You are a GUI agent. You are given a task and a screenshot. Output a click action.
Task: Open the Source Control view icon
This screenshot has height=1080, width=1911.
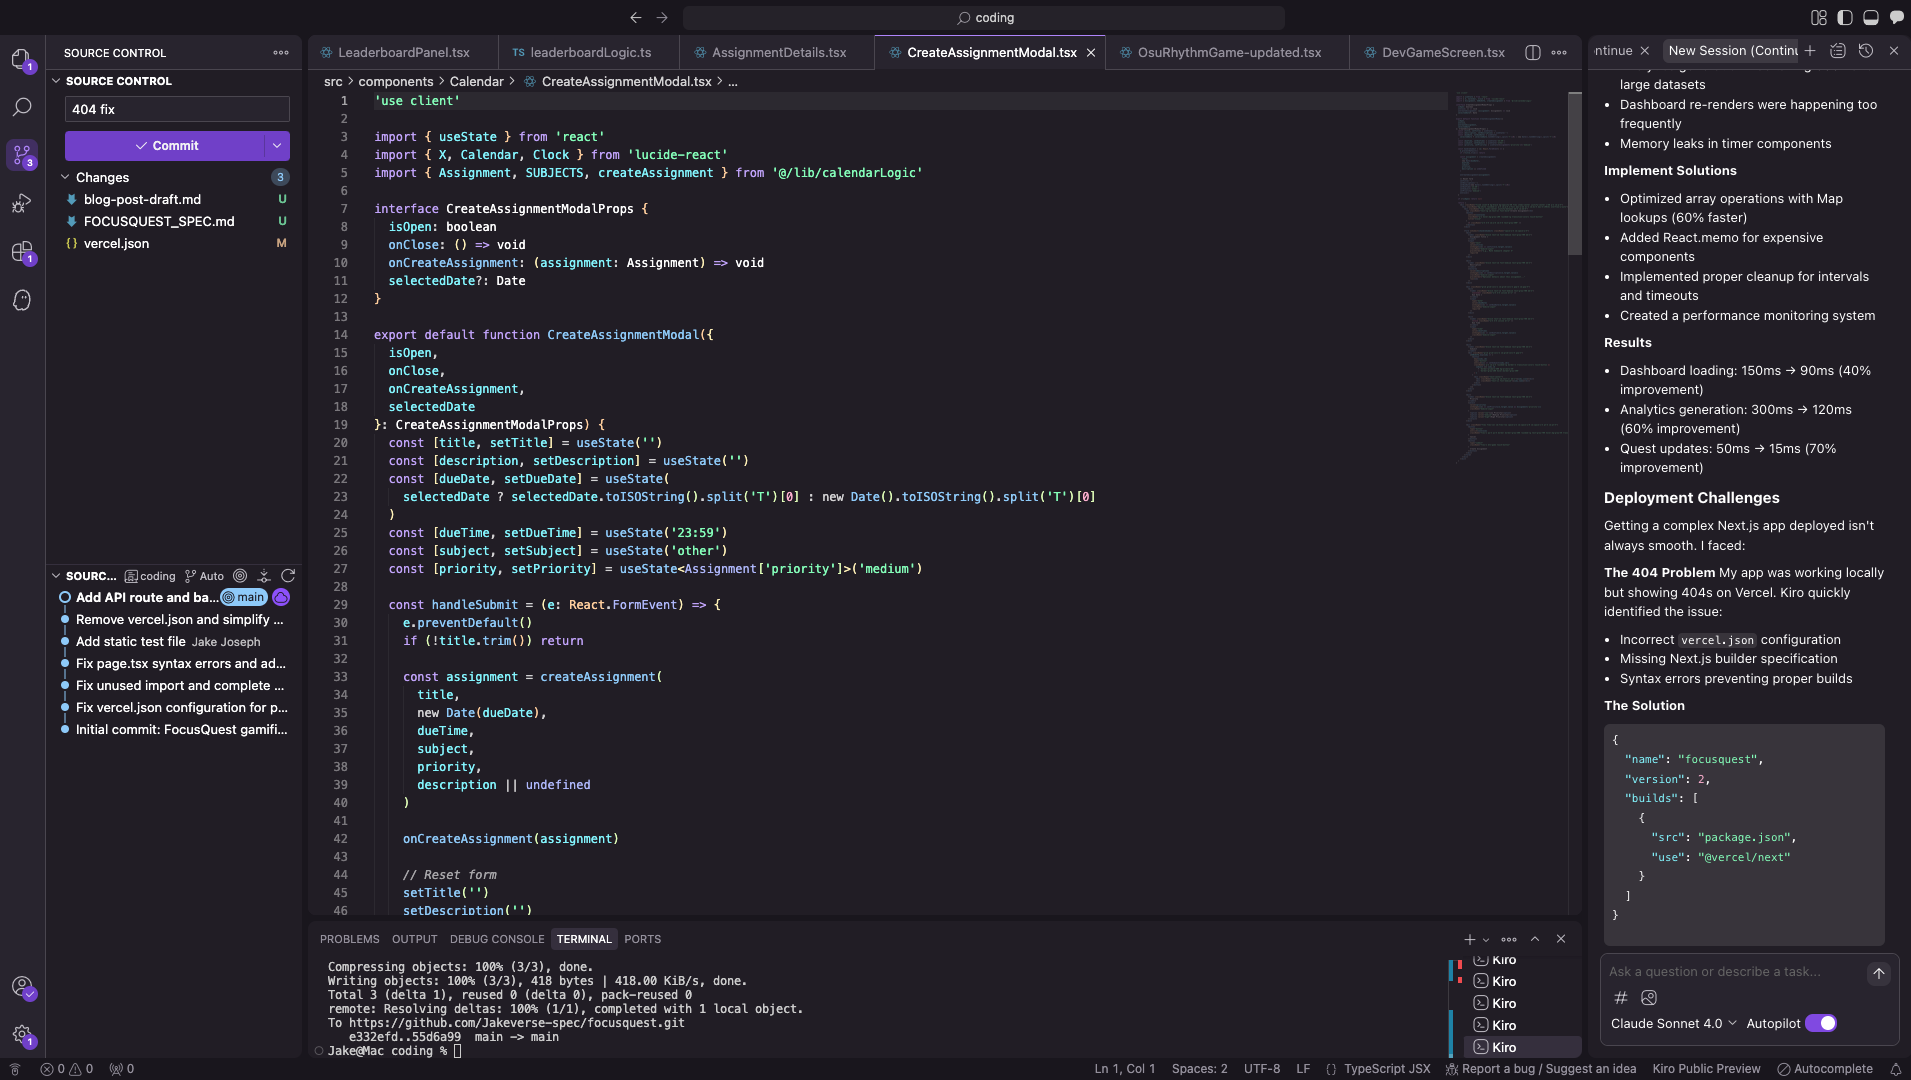point(21,155)
